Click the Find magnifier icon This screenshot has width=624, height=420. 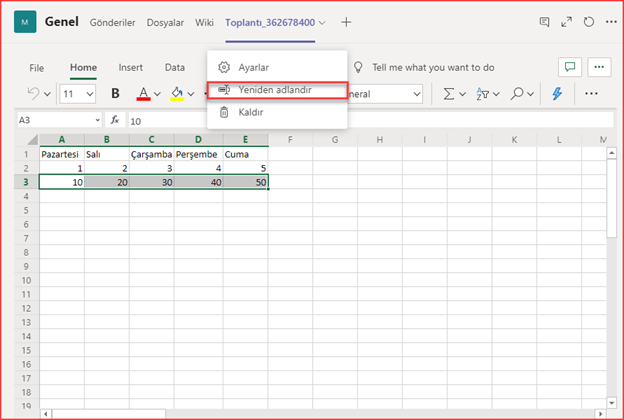point(517,94)
